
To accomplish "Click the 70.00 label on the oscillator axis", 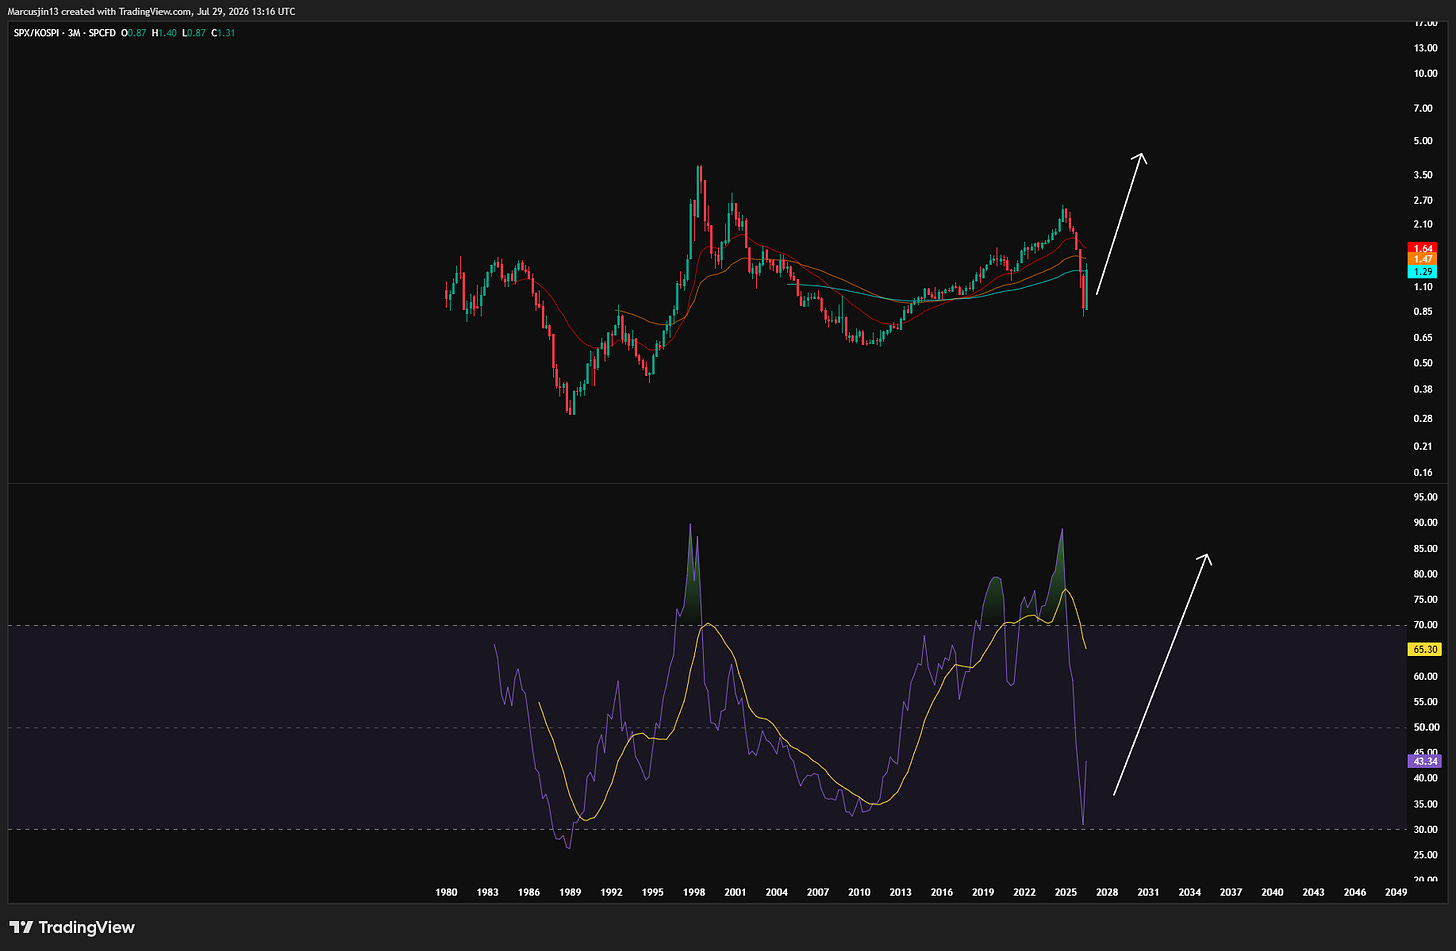I will [1425, 625].
